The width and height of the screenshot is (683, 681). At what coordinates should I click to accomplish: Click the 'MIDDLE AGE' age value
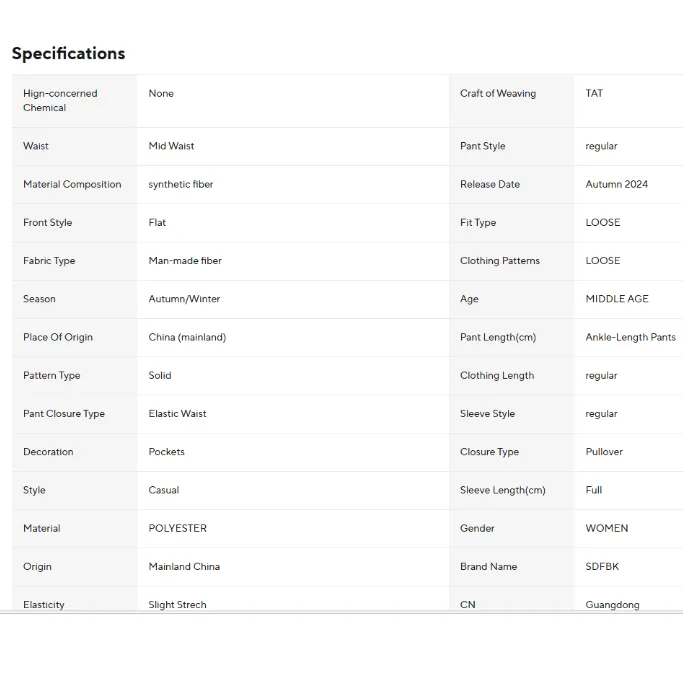click(x=616, y=299)
